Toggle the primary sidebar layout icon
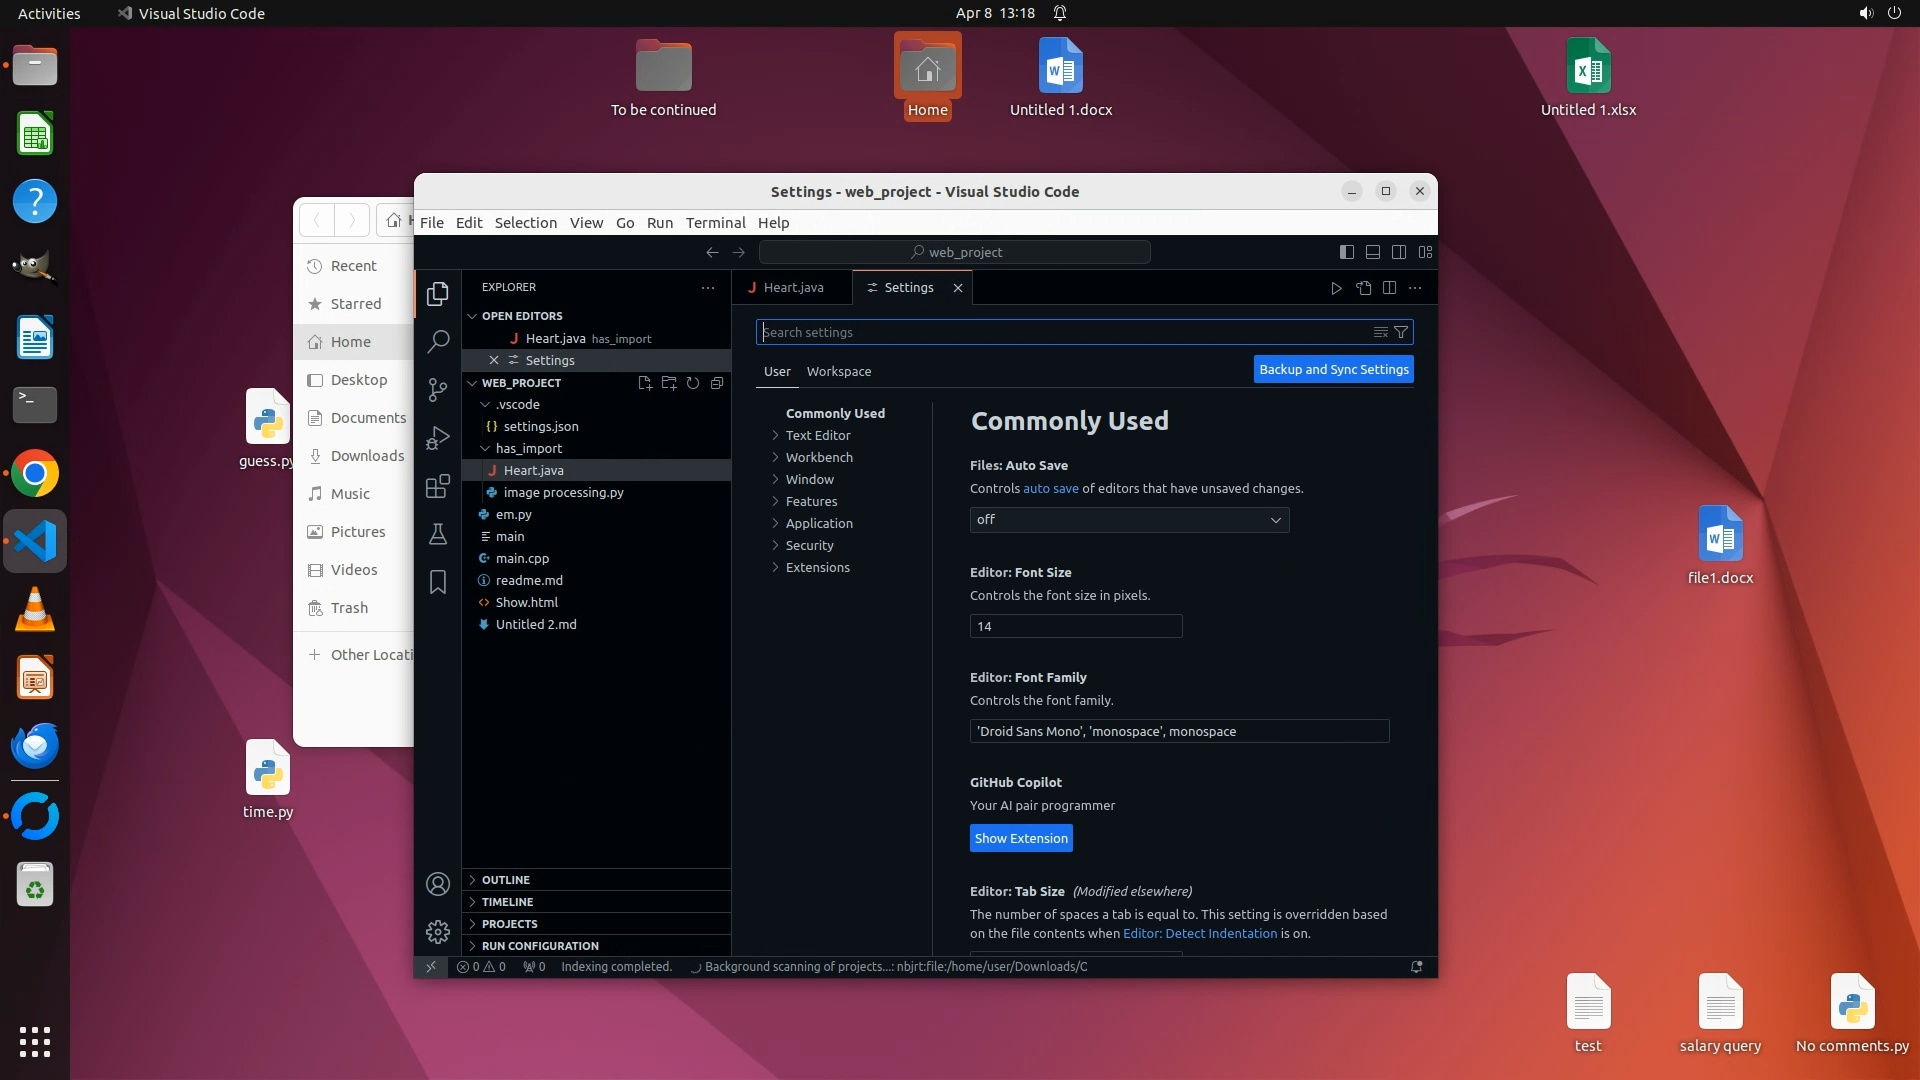The image size is (1920, 1080). point(1347,252)
